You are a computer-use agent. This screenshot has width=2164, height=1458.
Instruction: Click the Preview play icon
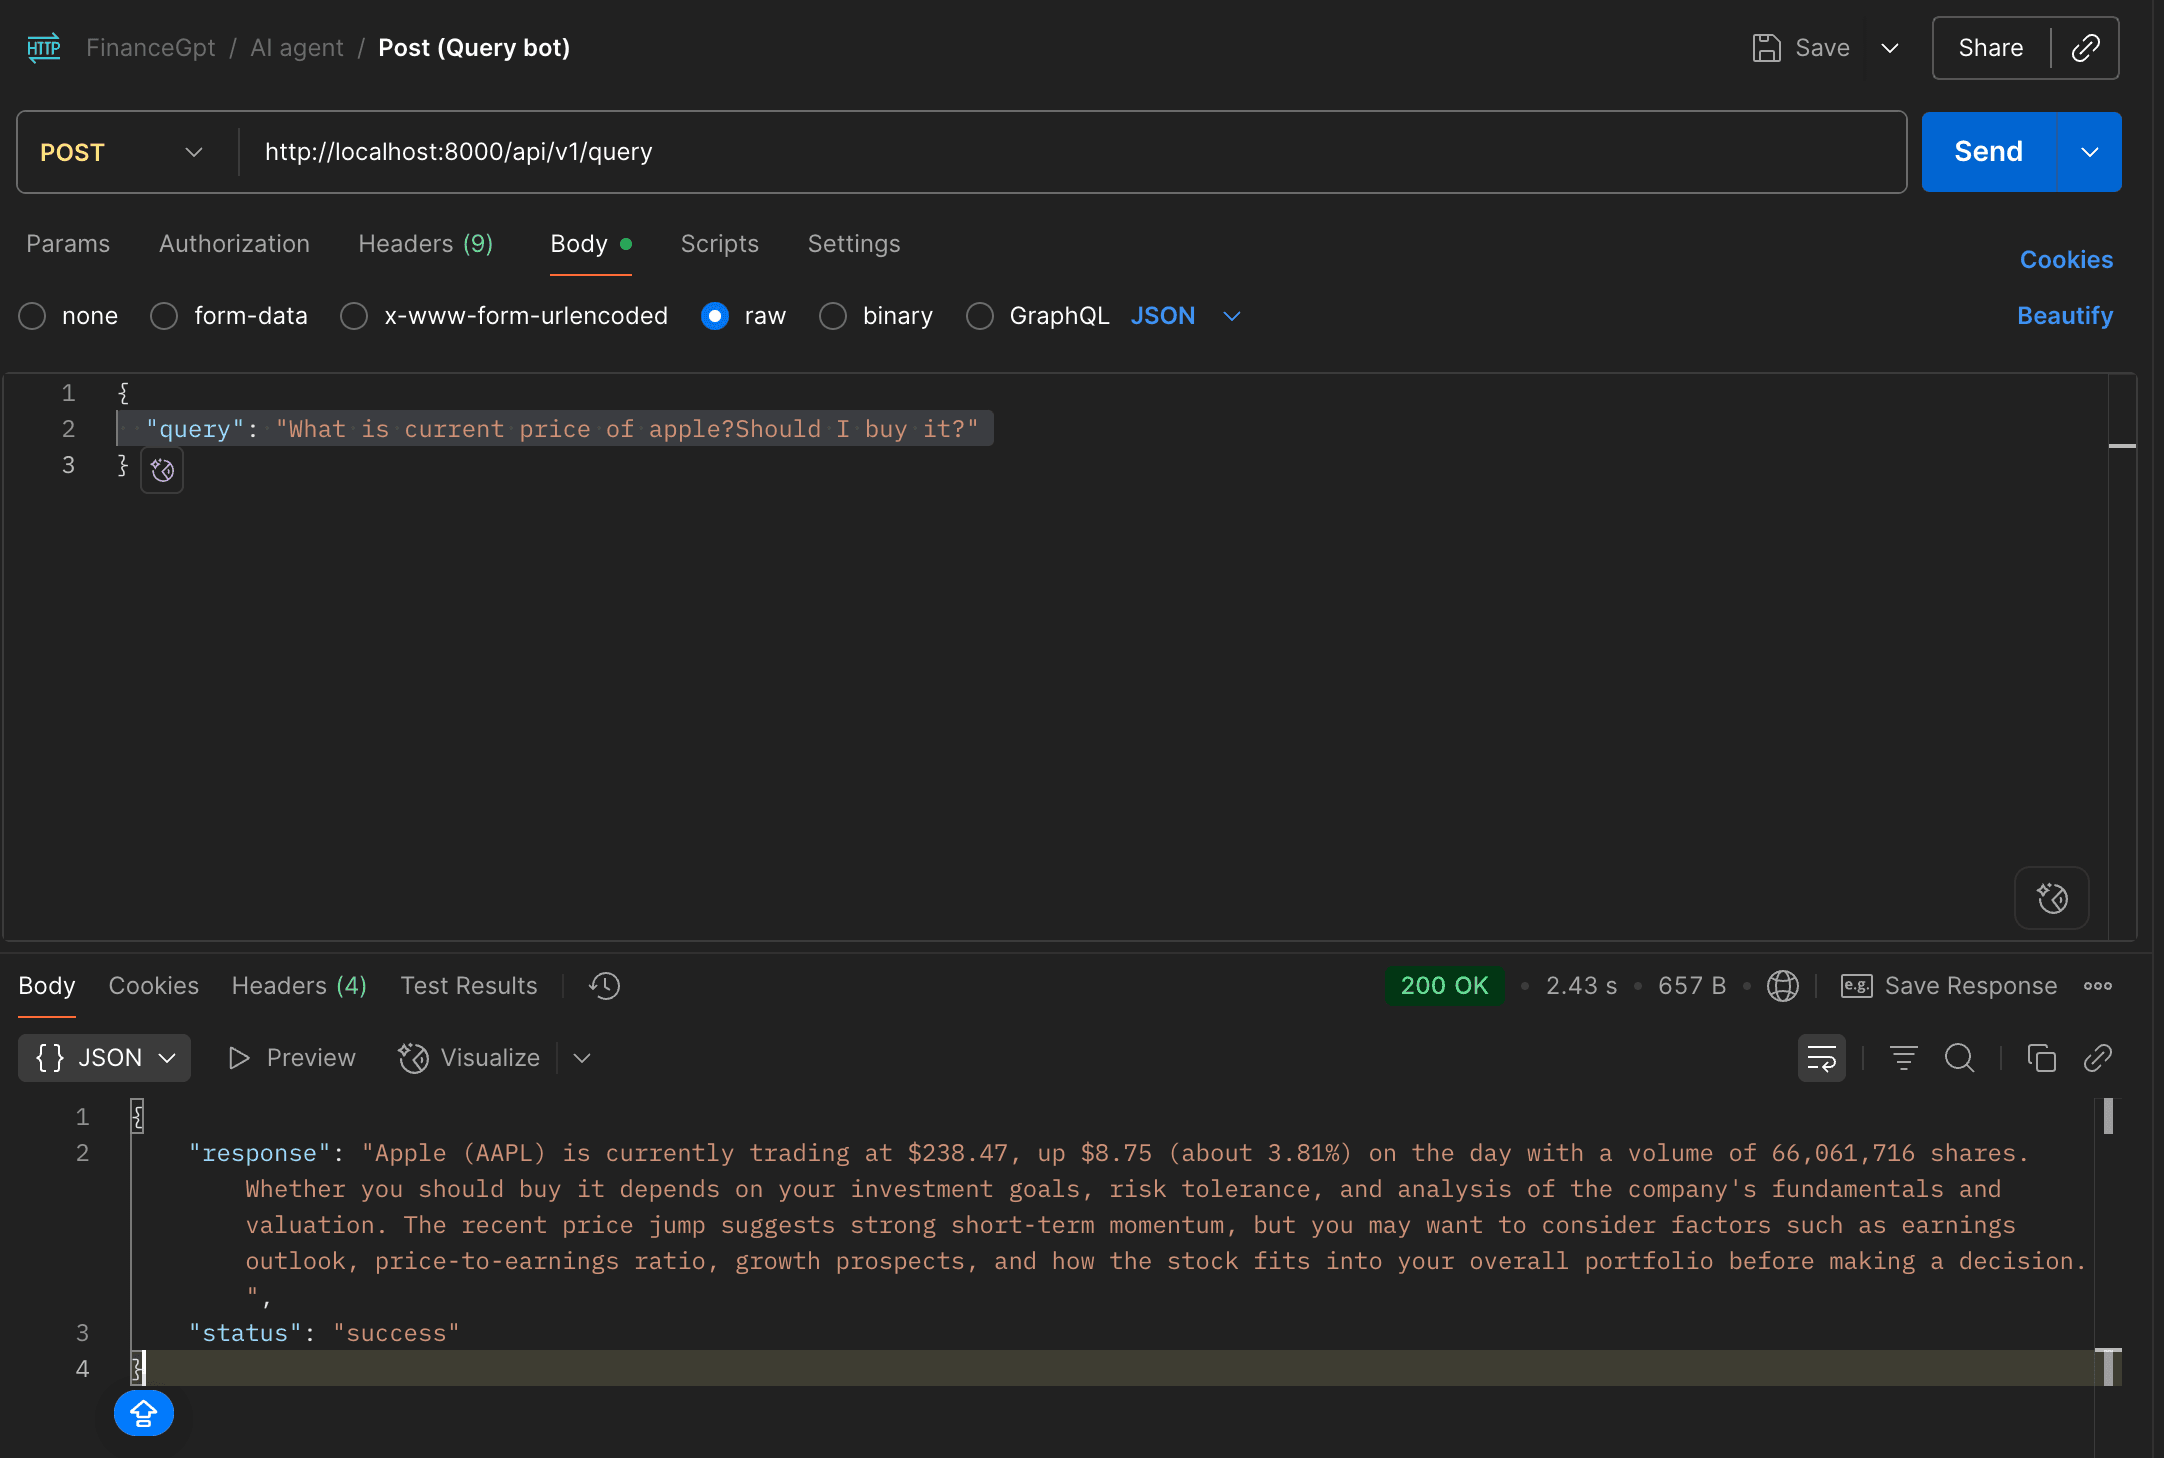coord(238,1058)
